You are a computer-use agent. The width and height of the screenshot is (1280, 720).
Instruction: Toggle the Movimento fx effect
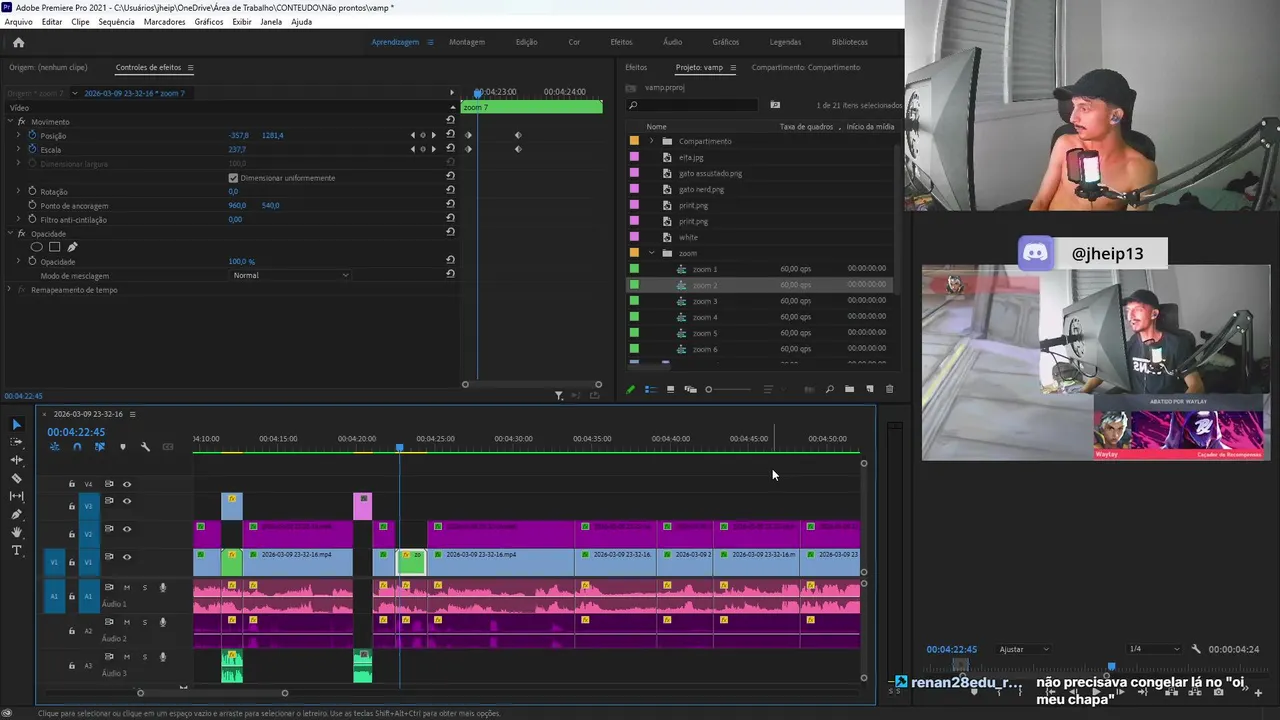21,121
